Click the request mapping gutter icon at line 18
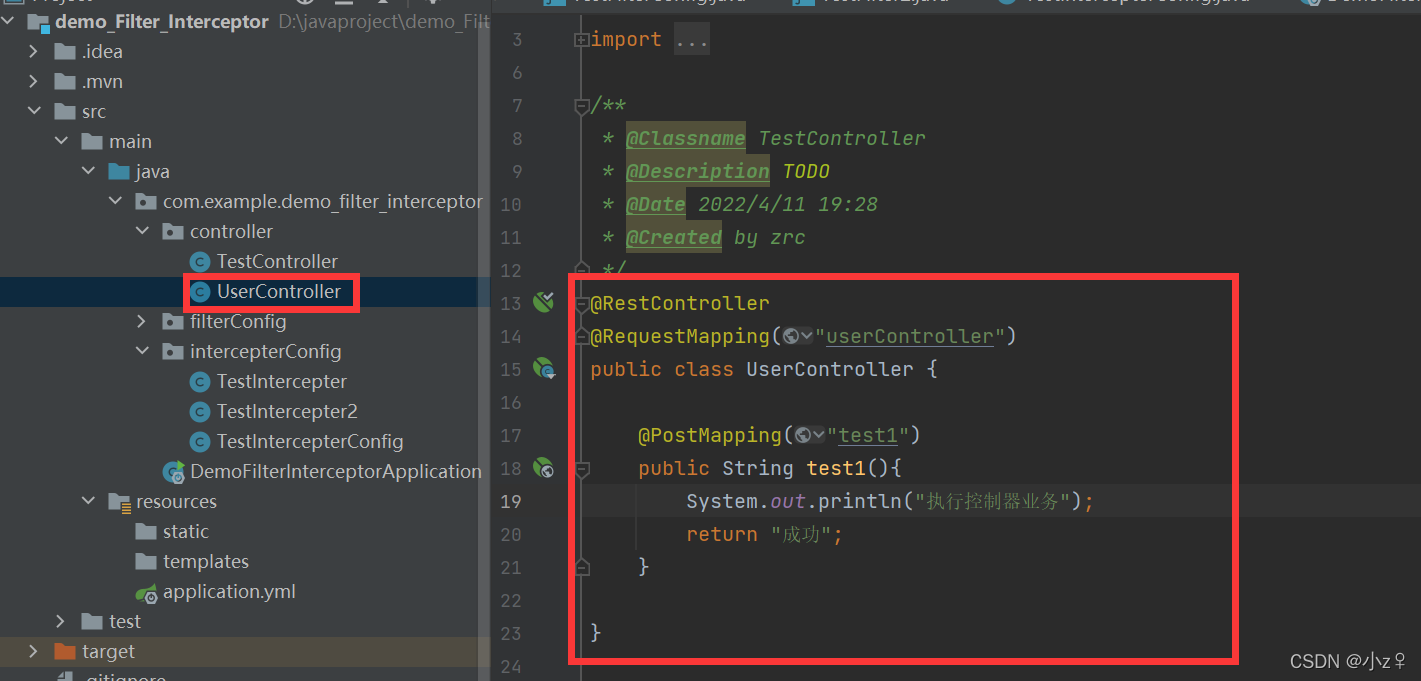 coord(543,467)
